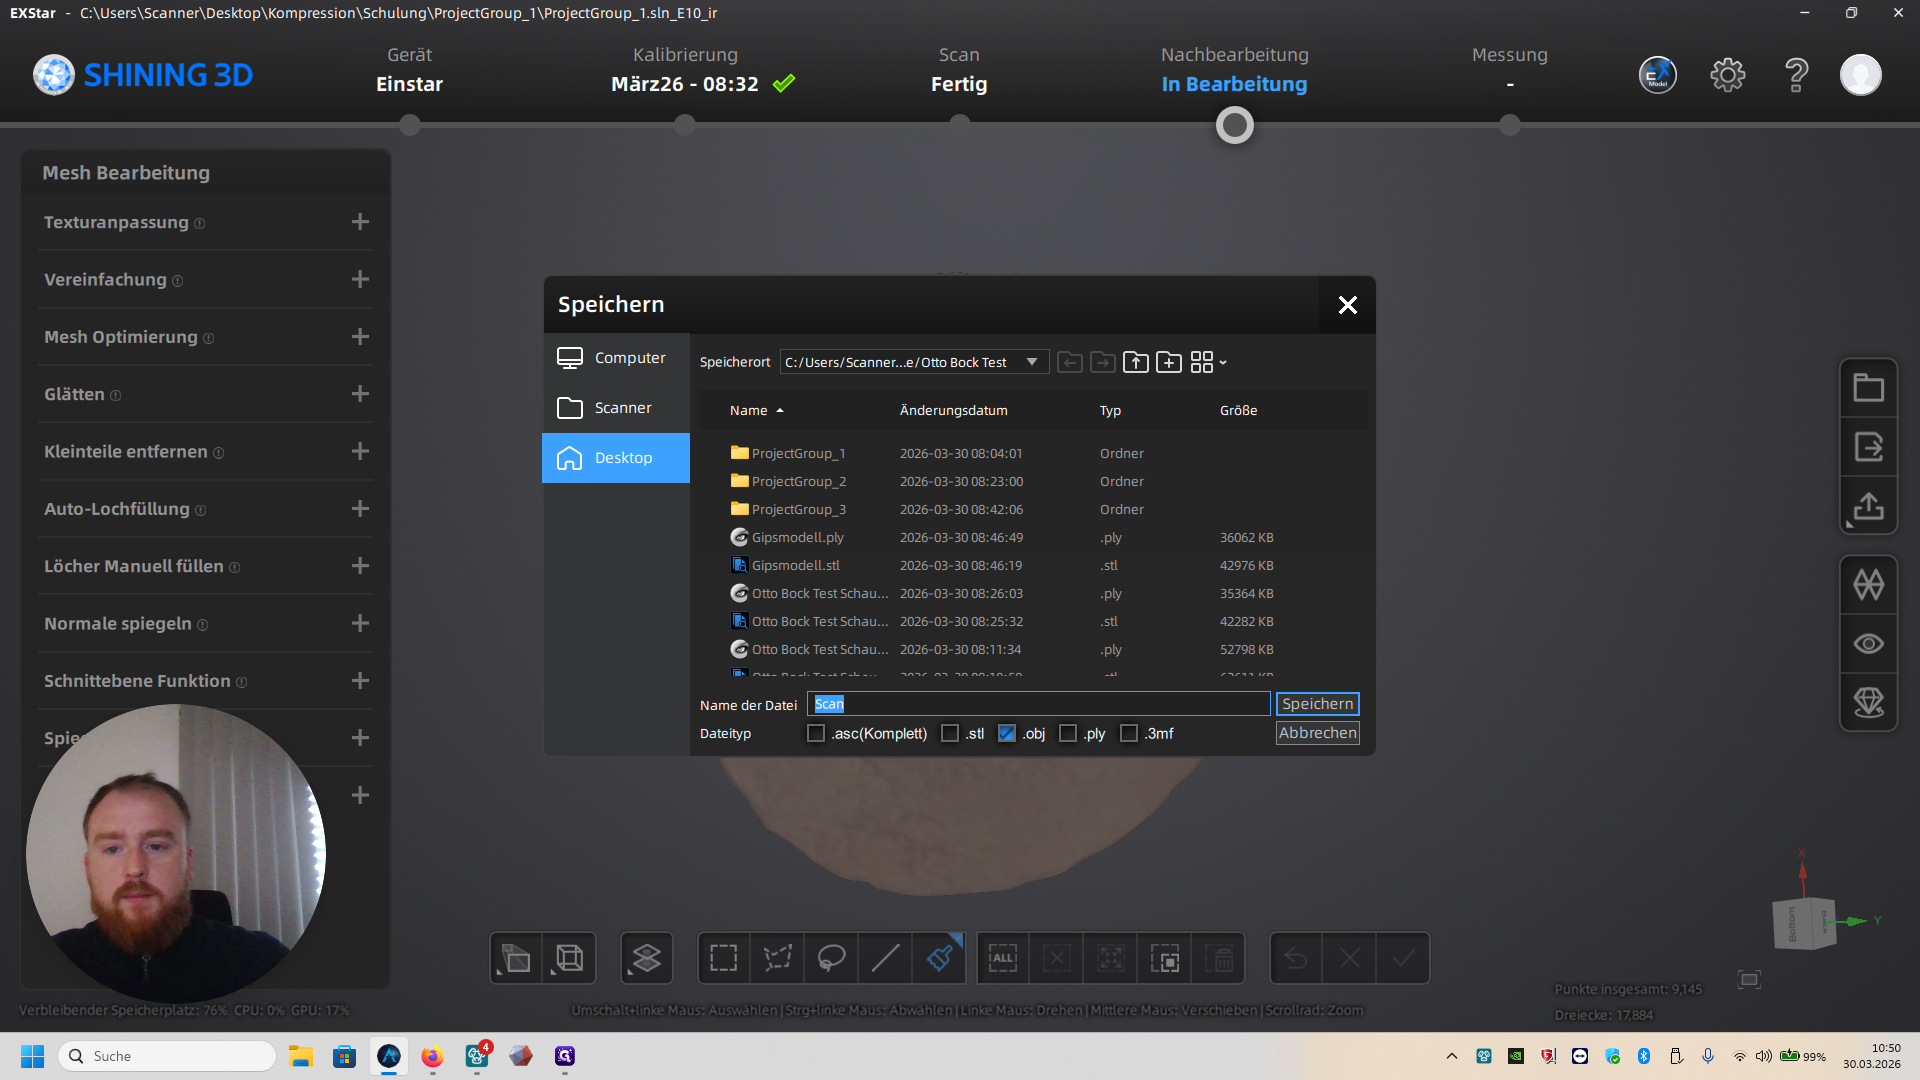Click the Speichern button

(x=1317, y=704)
